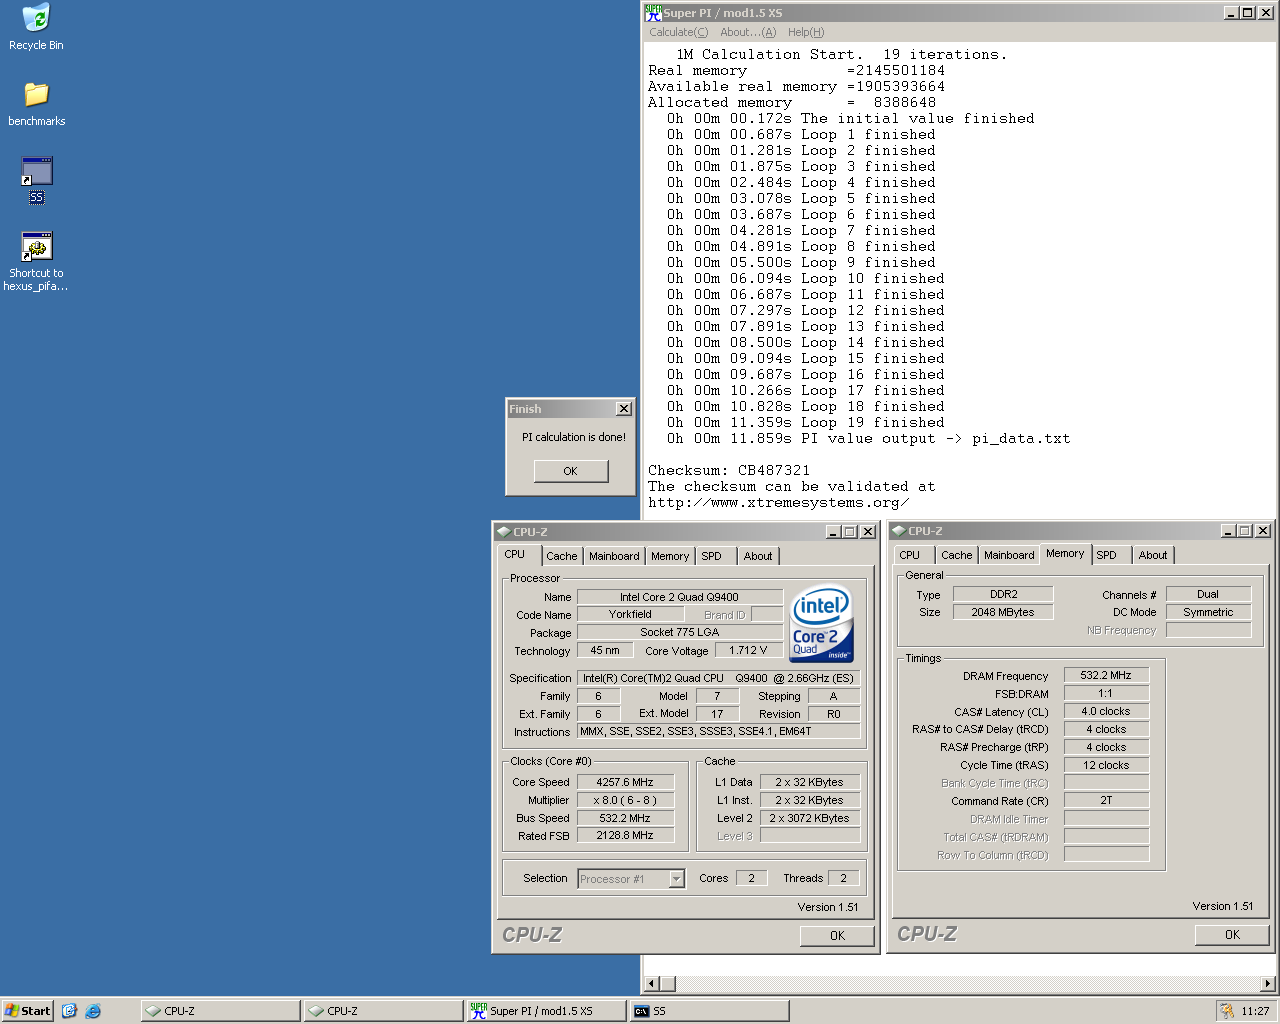Maximize the Super PI window

tap(1247, 13)
